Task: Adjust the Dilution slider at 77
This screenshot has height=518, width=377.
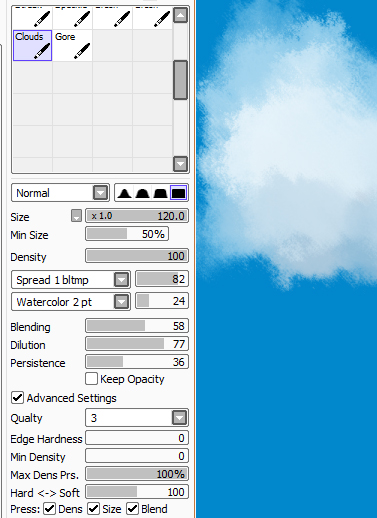Action: pyautogui.click(x=137, y=344)
